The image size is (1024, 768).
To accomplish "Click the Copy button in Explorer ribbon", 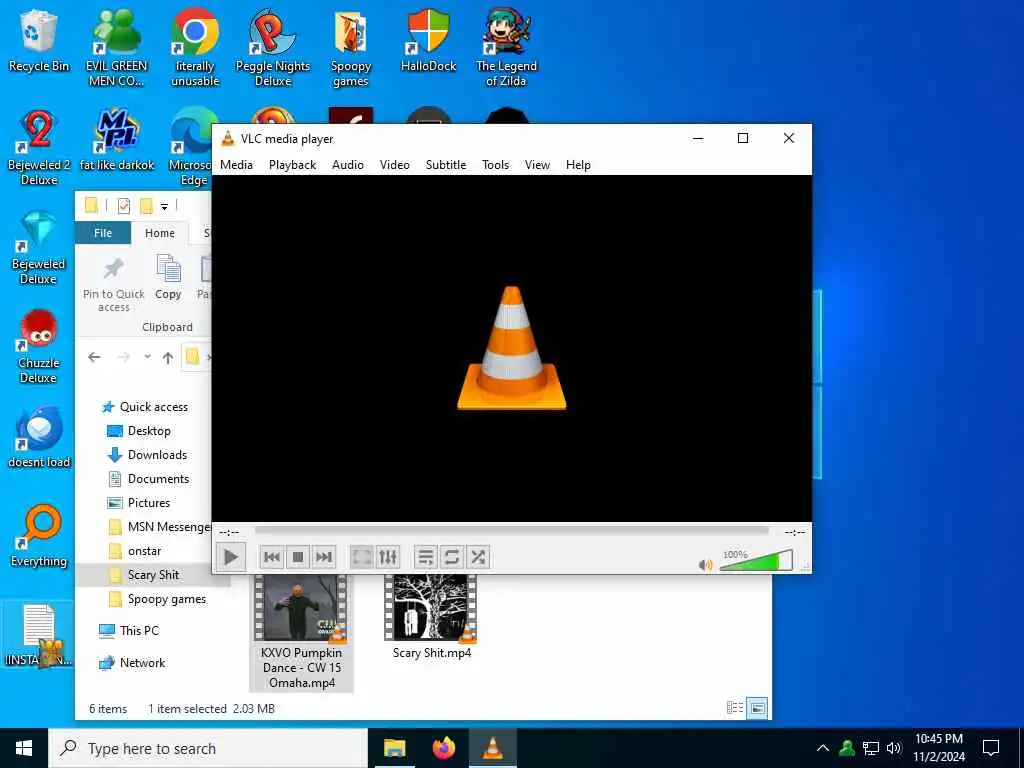I will (x=168, y=278).
